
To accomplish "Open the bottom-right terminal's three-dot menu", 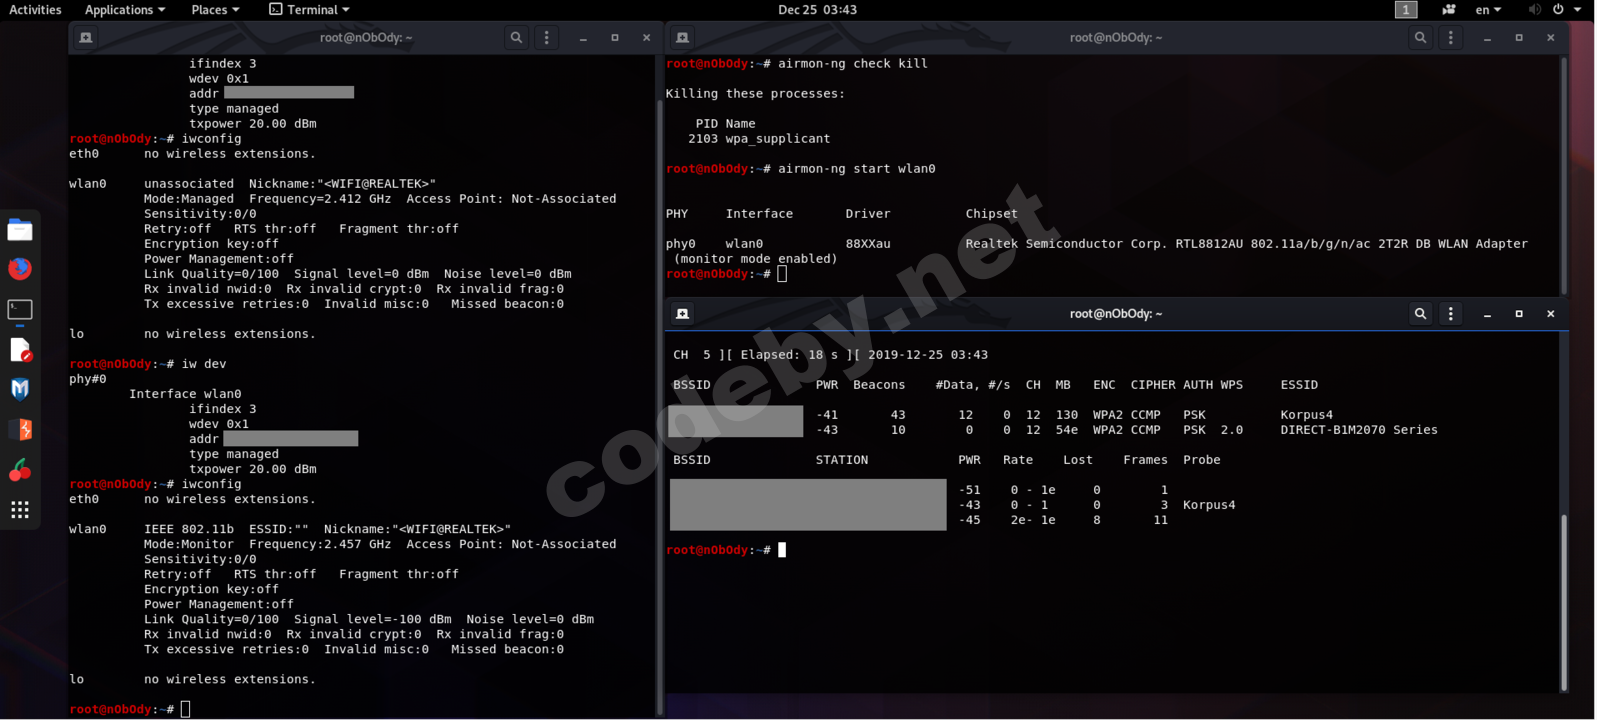I will pyautogui.click(x=1451, y=314).
